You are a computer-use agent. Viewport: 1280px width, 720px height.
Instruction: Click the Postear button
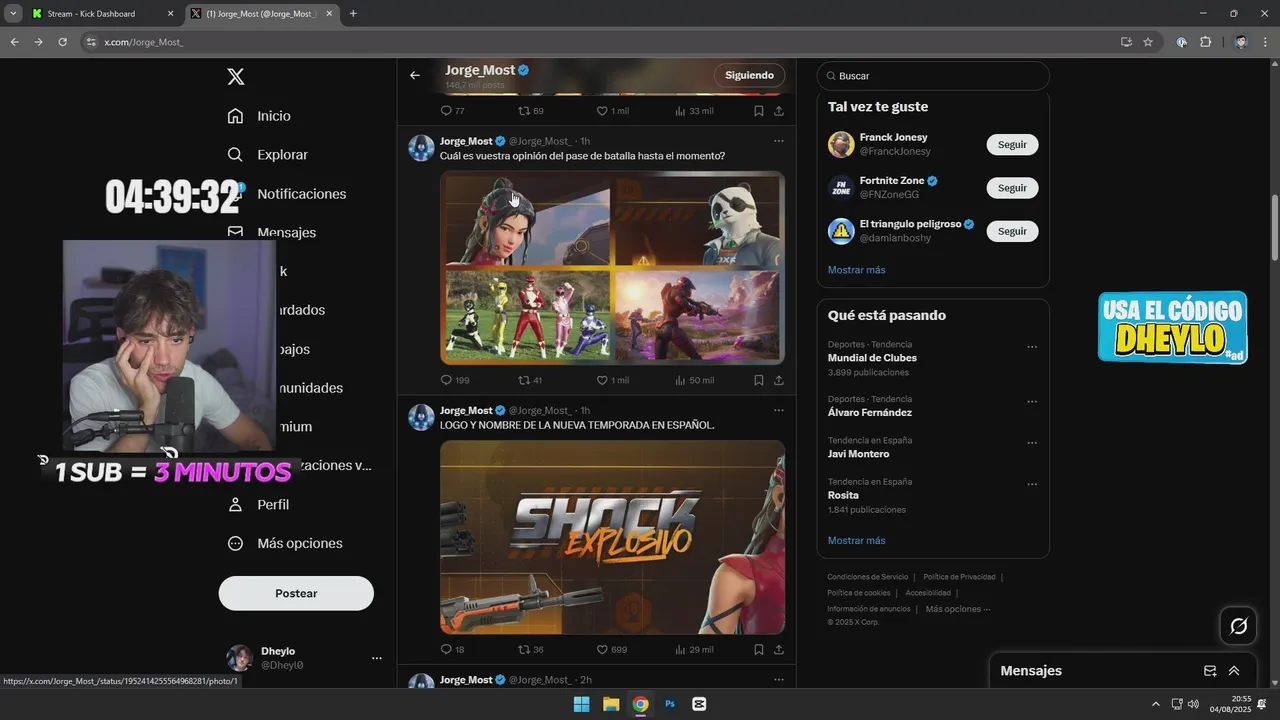(x=296, y=593)
